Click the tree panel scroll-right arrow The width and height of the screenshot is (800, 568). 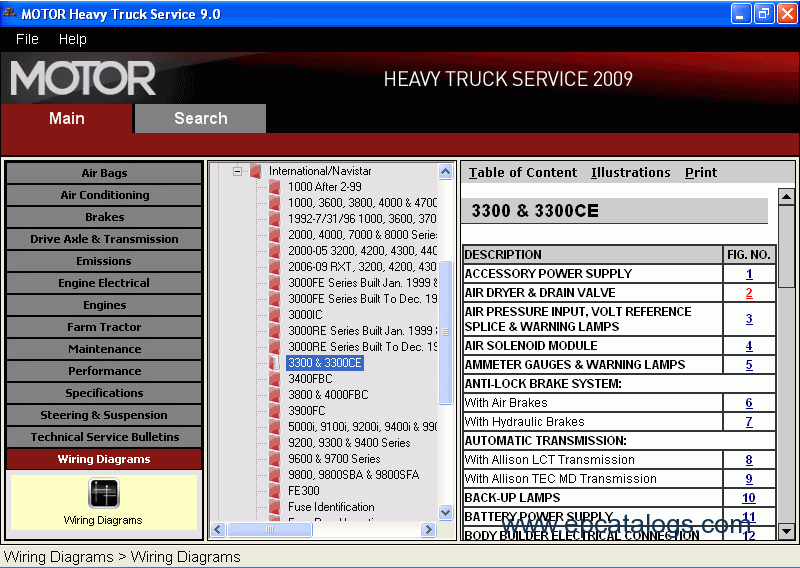coord(429,530)
